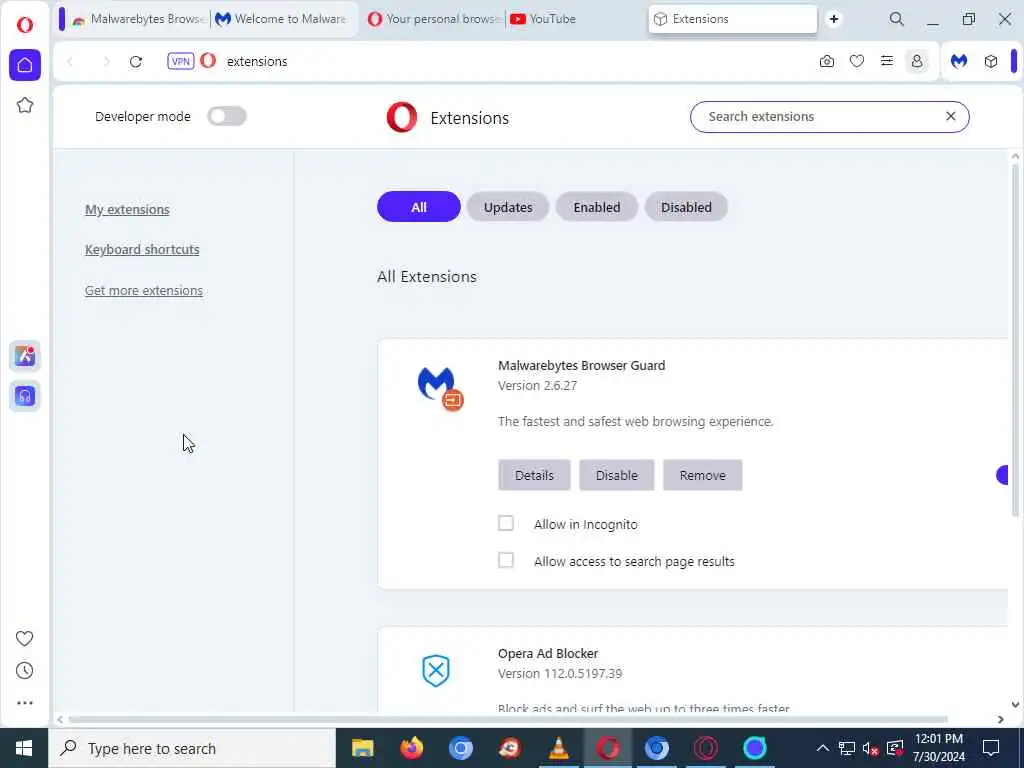Screen dimensions: 1024x768
Task: Open the Aria AI sidebar icon
Action: pyautogui.click(x=25, y=356)
